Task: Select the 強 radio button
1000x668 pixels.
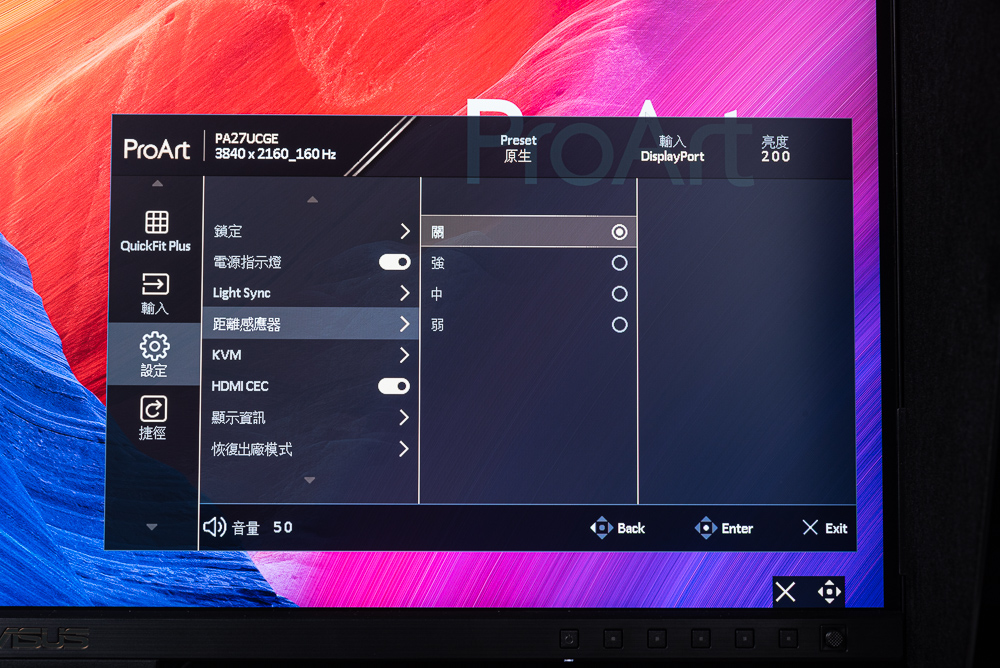Action: click(619, 263)
